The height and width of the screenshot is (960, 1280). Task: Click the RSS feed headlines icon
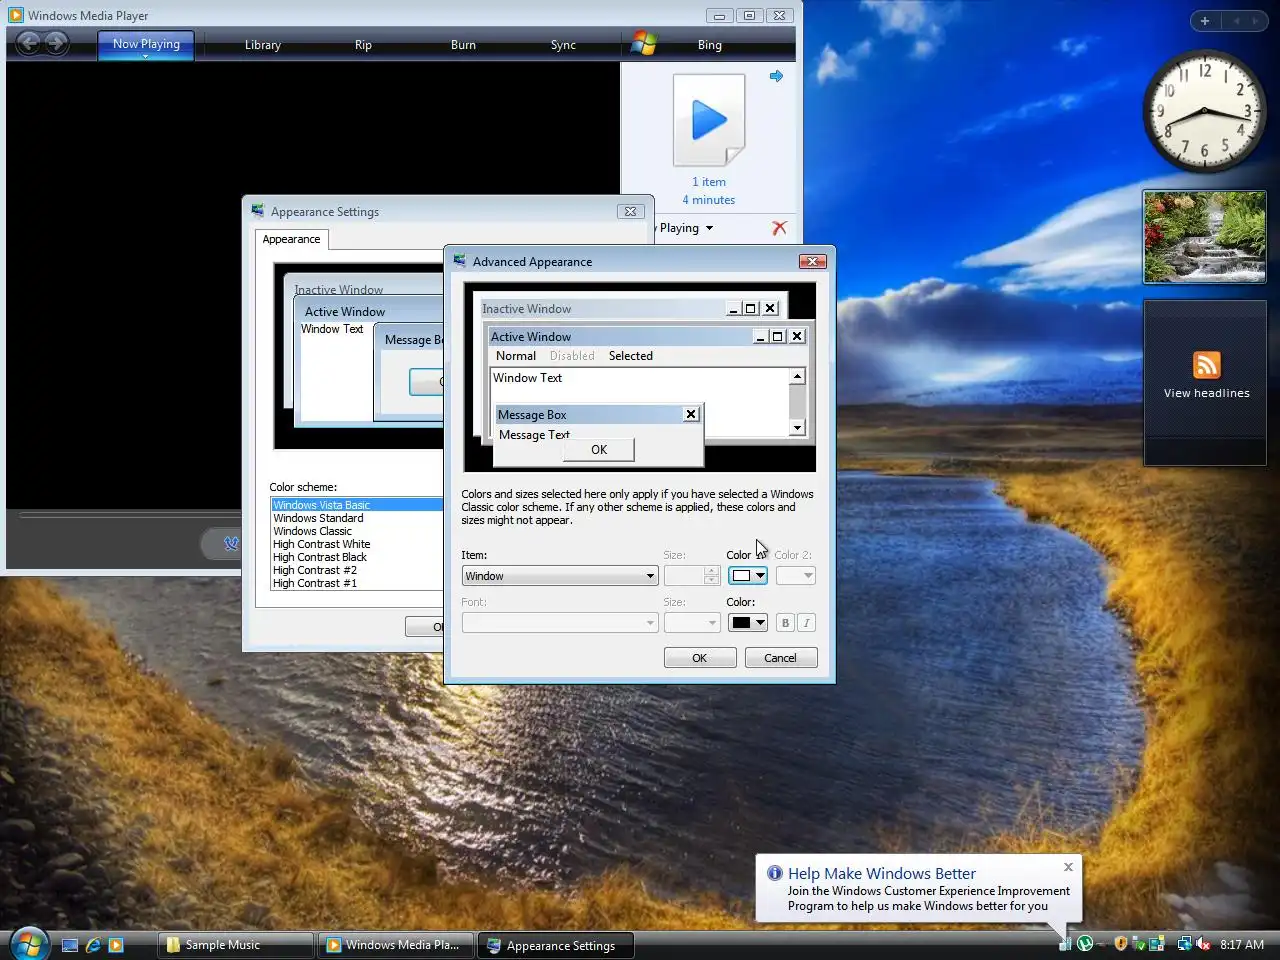click(x=1207, y=365)
